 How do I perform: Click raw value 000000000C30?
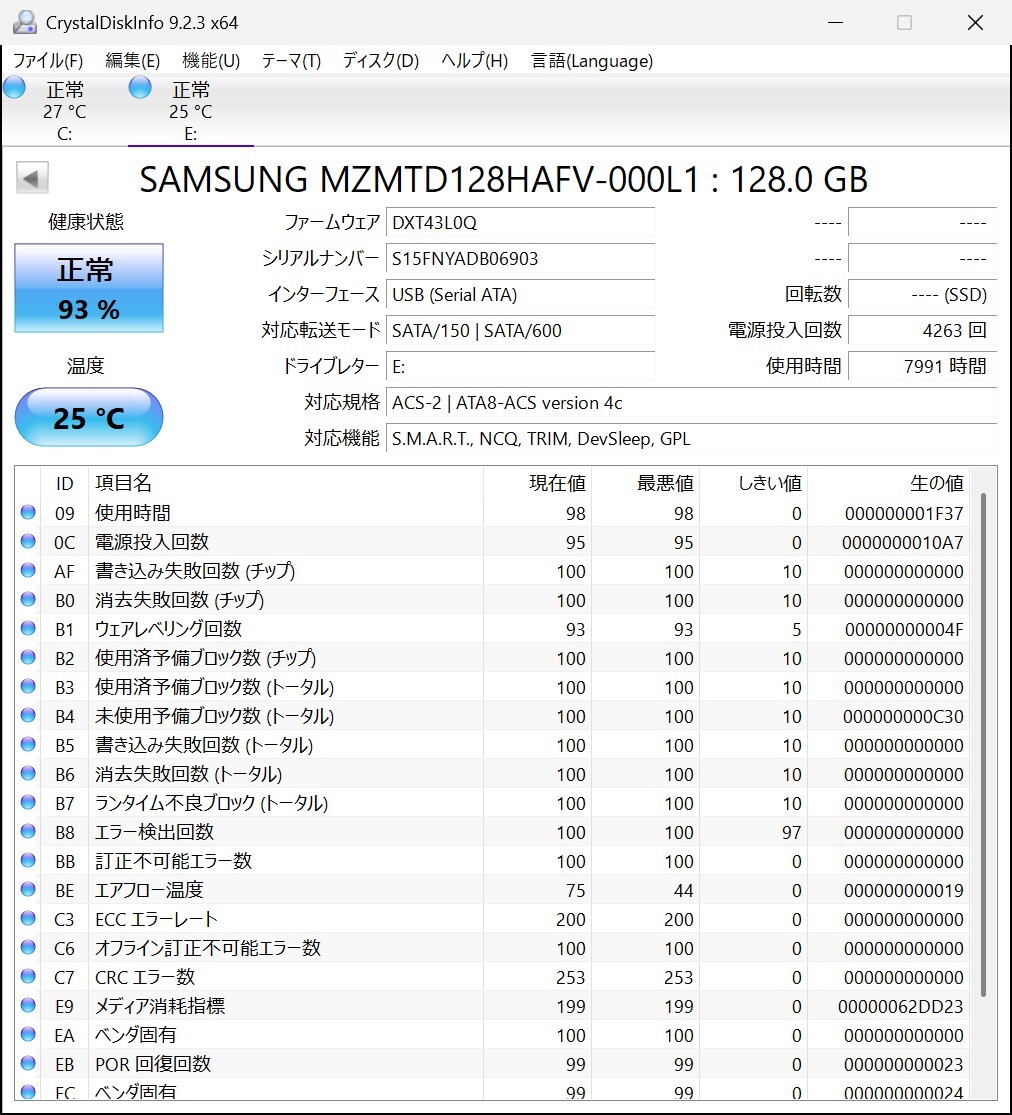(903, 716)
